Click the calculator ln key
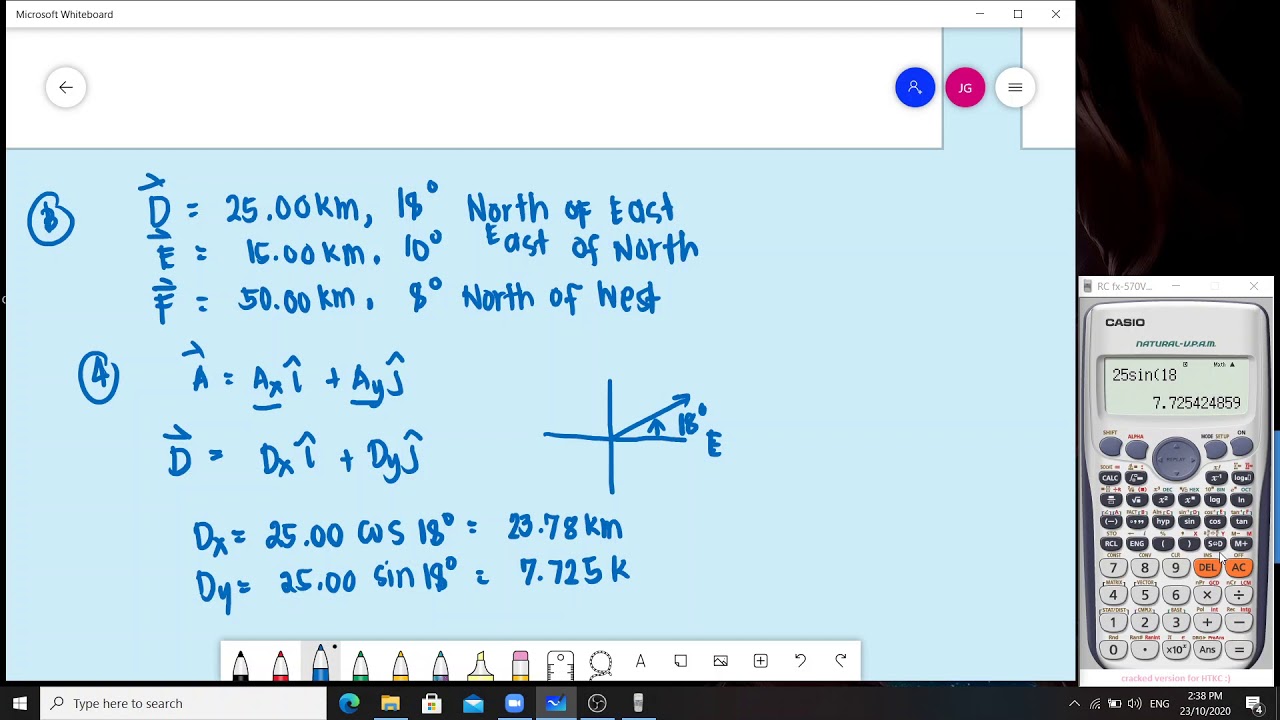Screen dimensions: 1280x720 1241,499
